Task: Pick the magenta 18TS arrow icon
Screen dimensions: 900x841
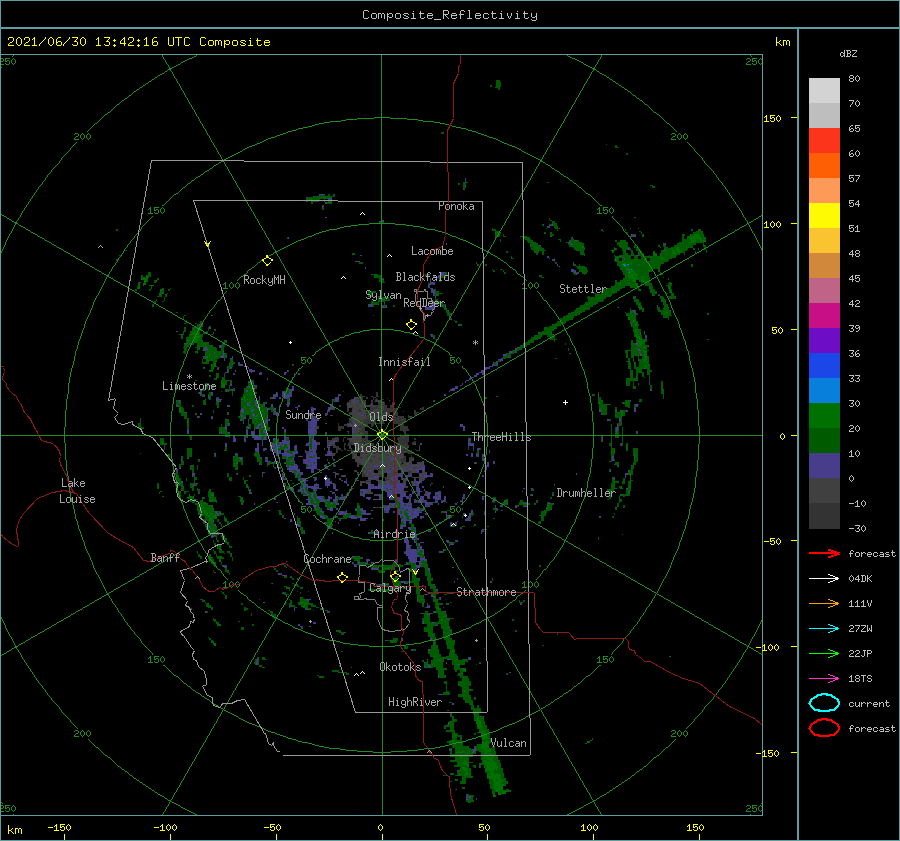Action: [824, 679]
